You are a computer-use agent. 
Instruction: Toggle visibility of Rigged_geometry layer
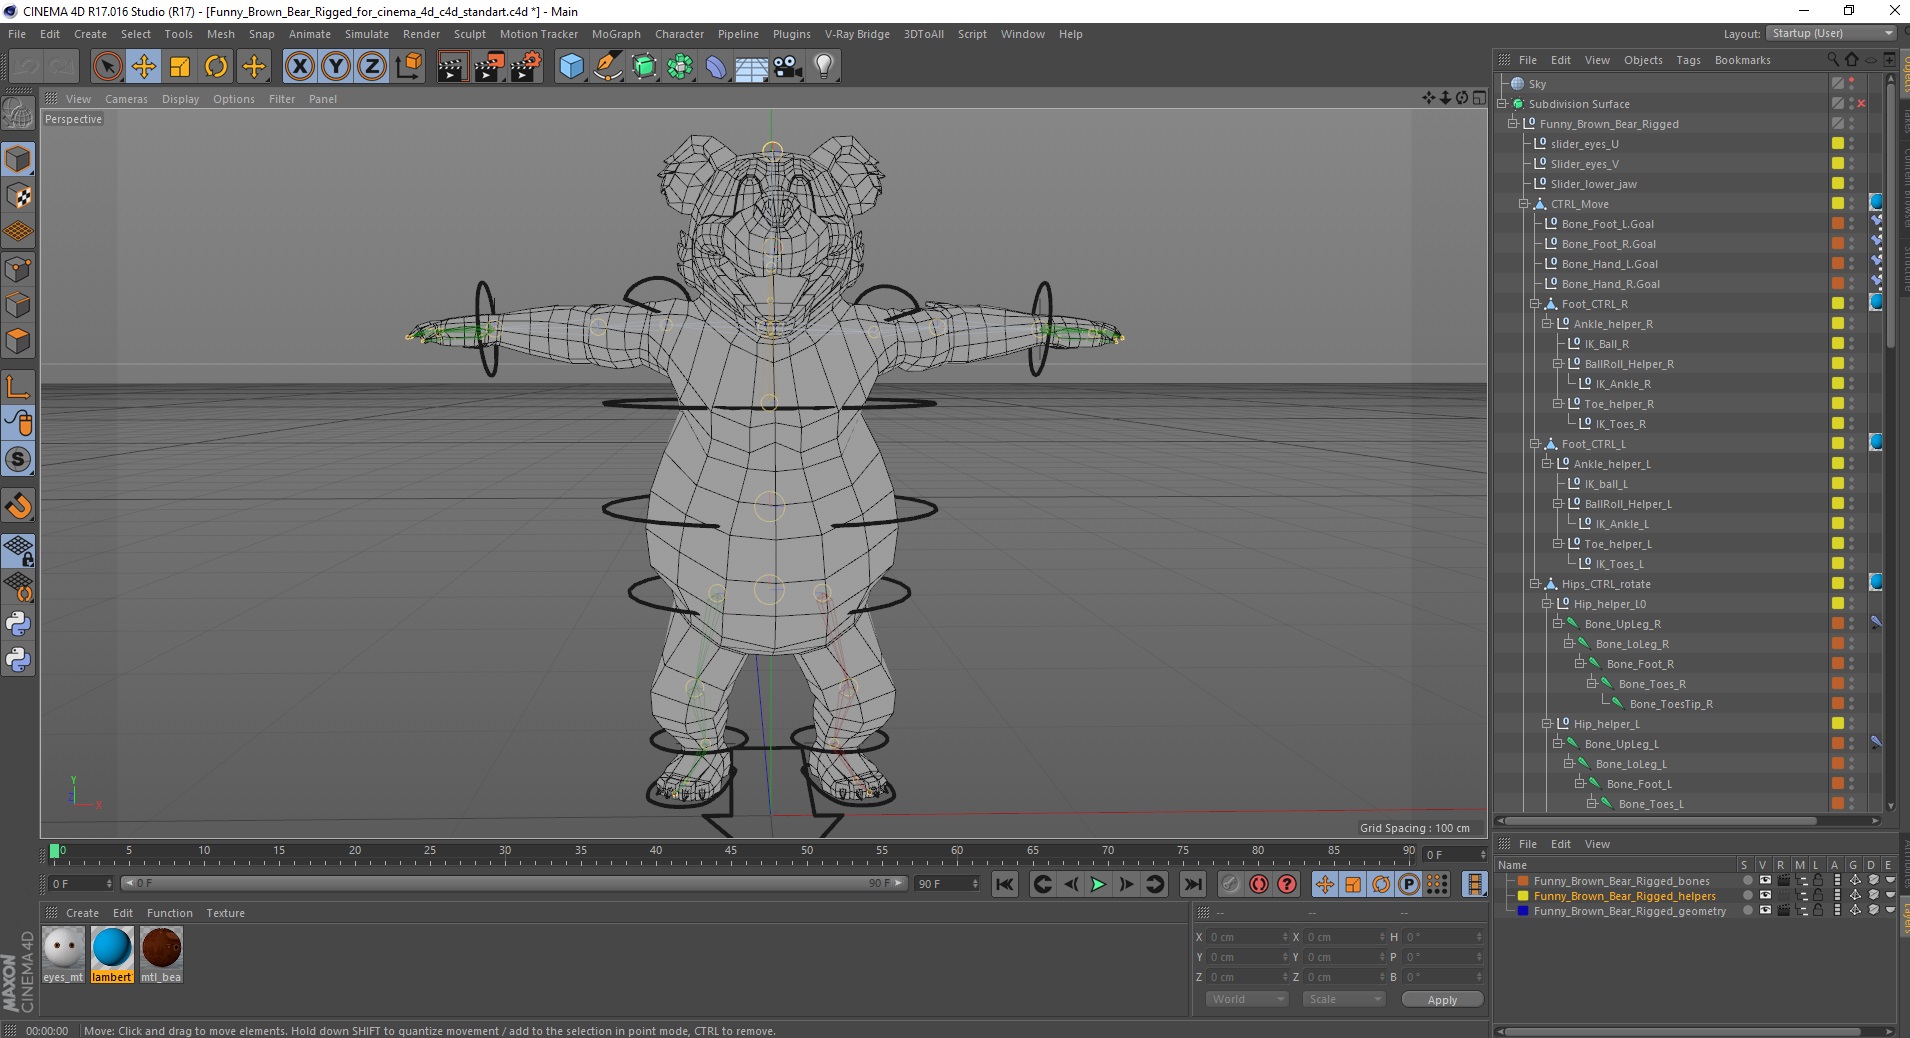point(1765,911)
